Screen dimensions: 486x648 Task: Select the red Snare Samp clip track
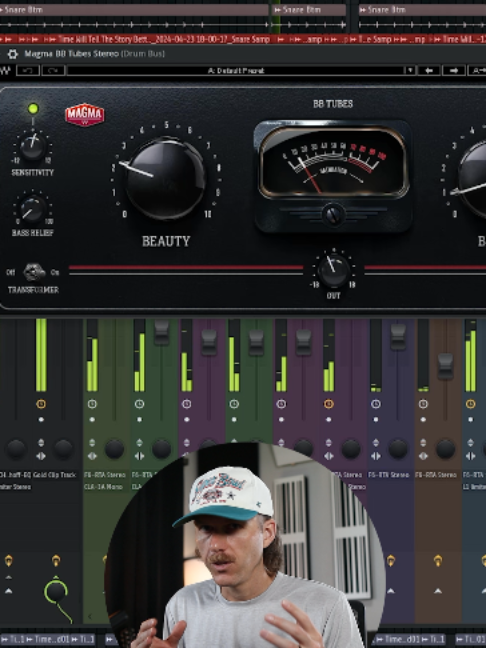[243, 39]
